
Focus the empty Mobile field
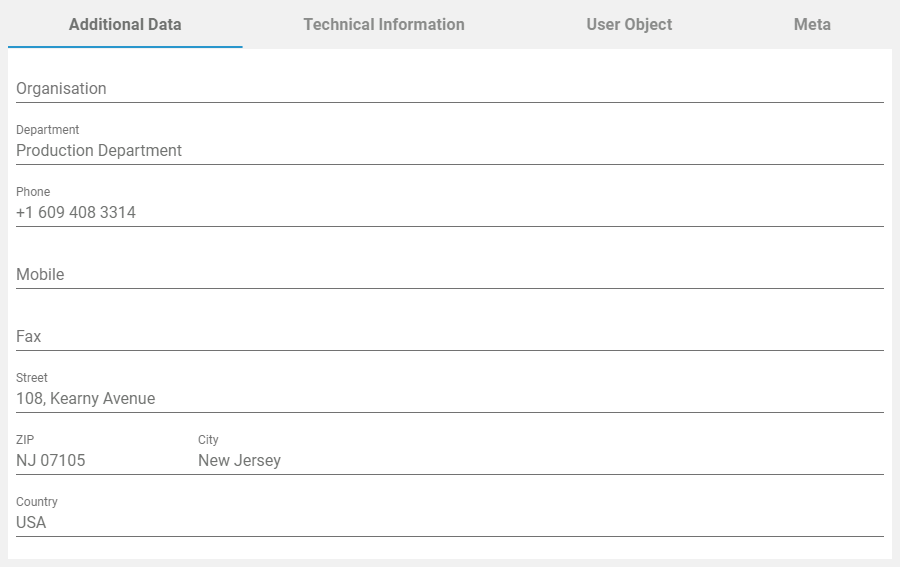point(449,274)
